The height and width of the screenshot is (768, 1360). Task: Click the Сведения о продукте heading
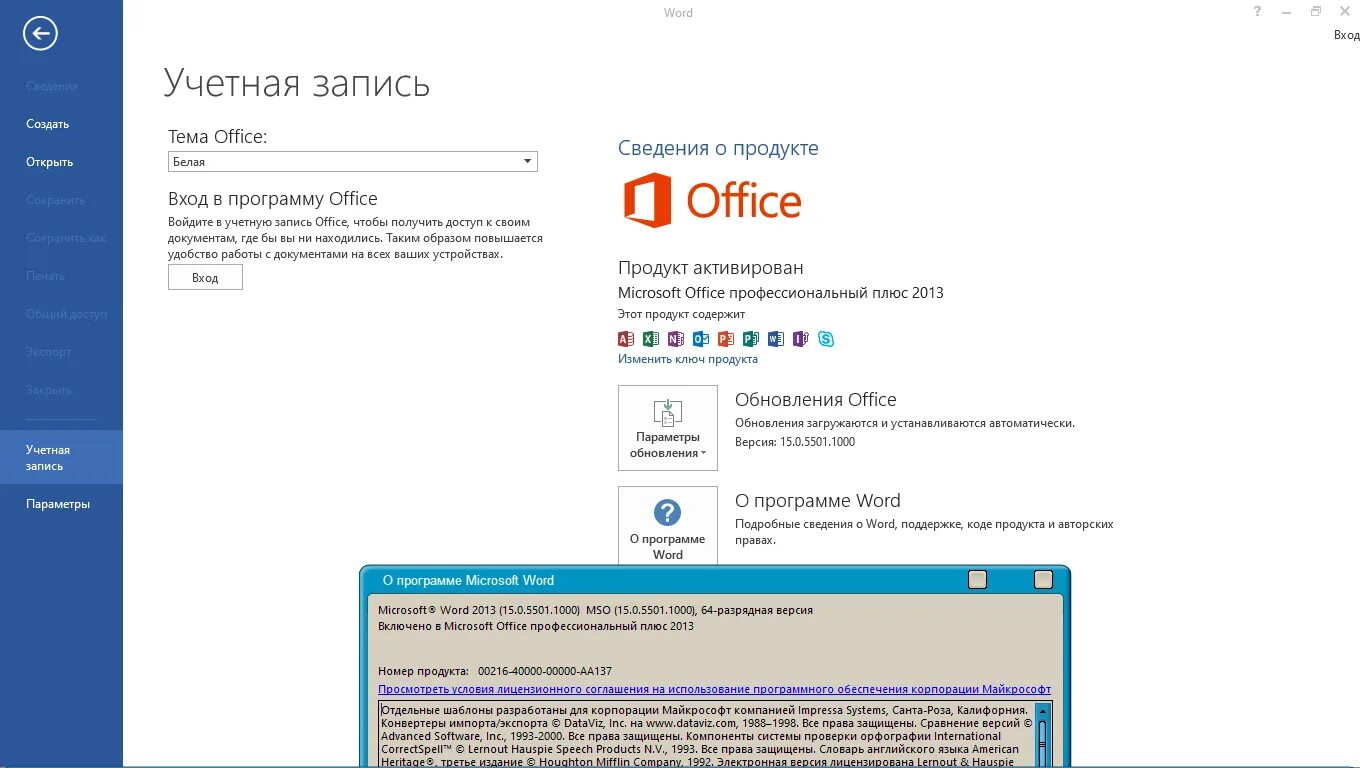click(718, 148)
